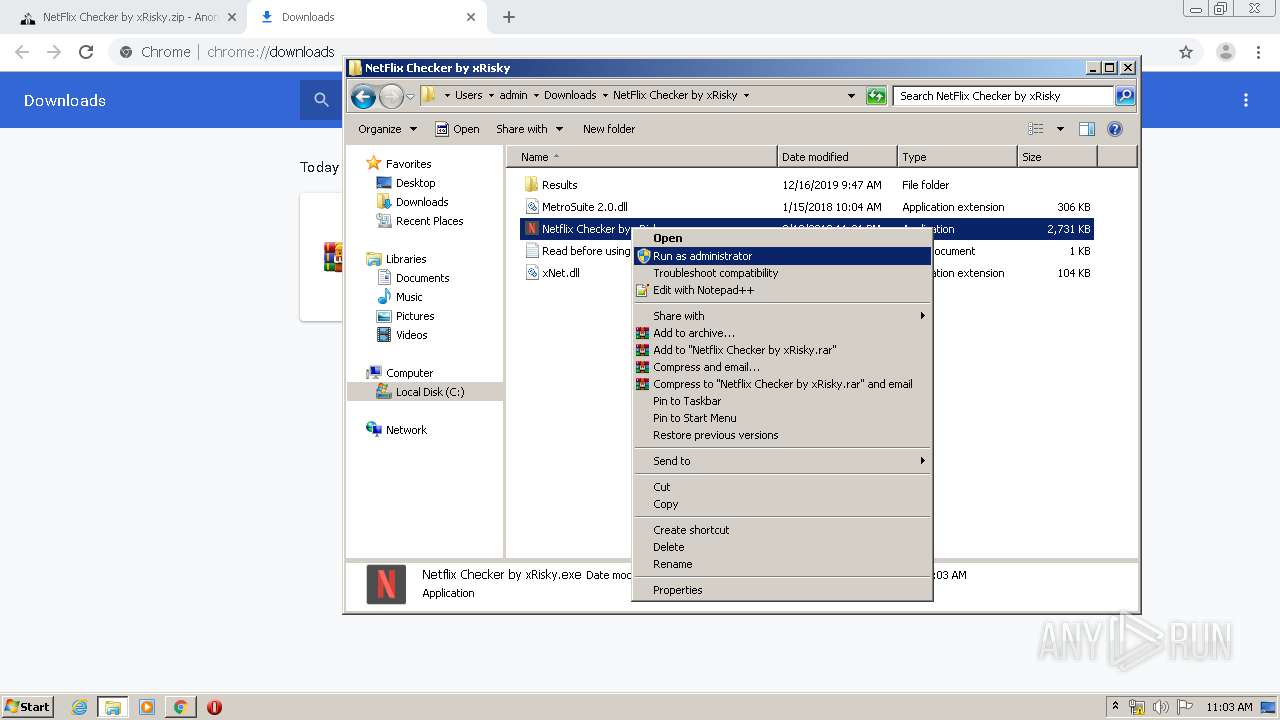Expand the view options dropdown arrow
Image resolution: width=1280 pixels, height=720 pixels.
[x=1060, y=129]
